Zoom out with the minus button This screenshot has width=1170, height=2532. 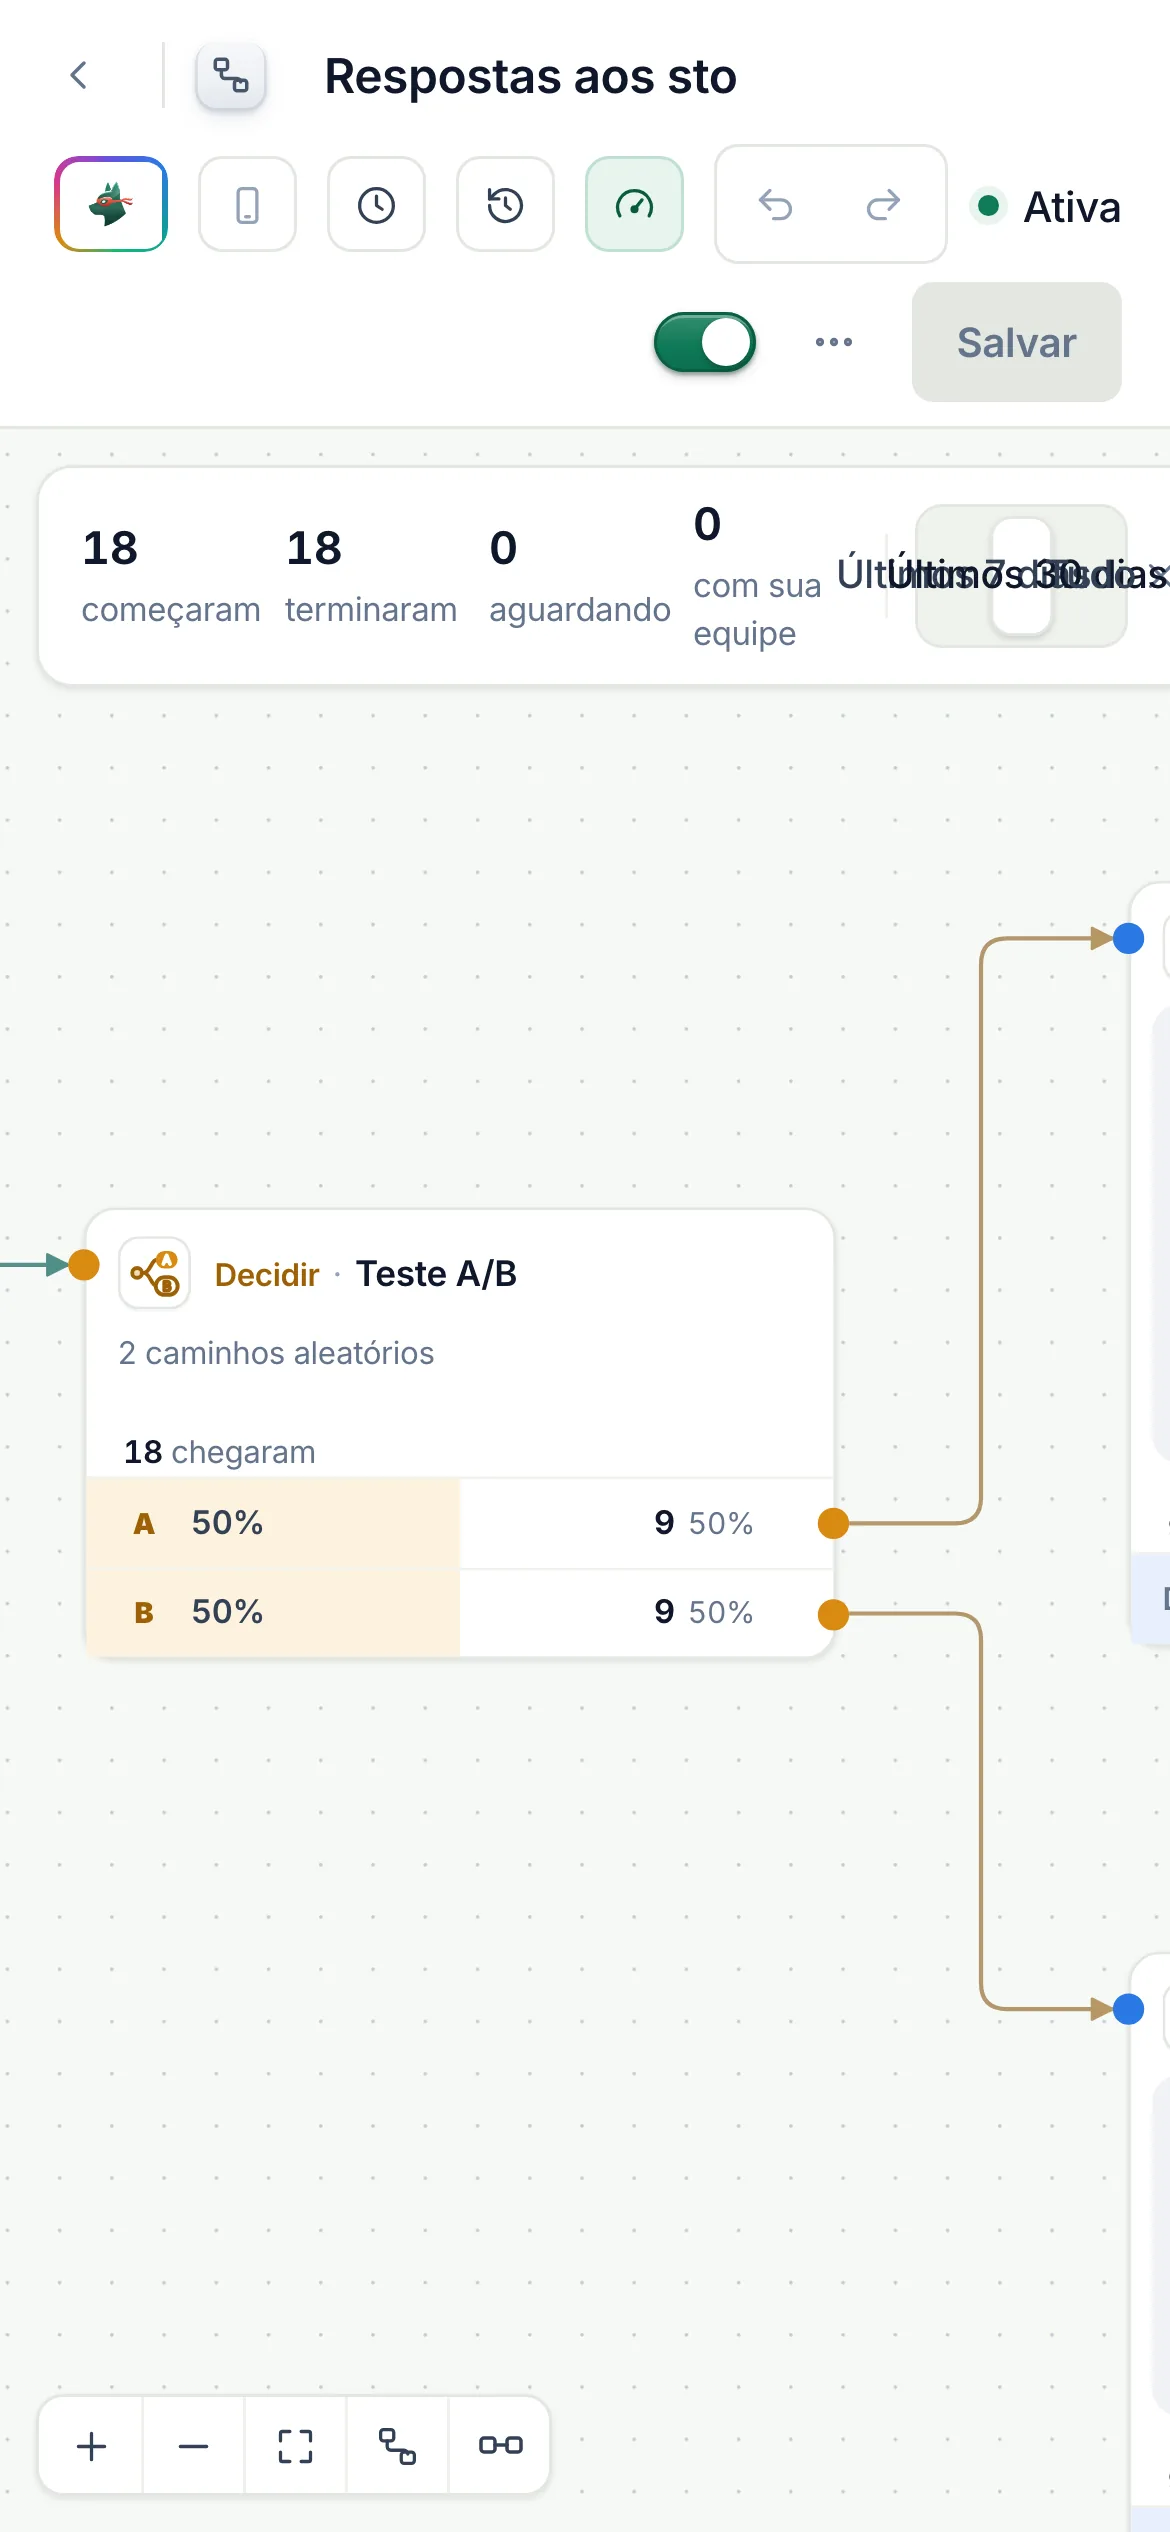pyautogui.click(x=193, y=2446)
